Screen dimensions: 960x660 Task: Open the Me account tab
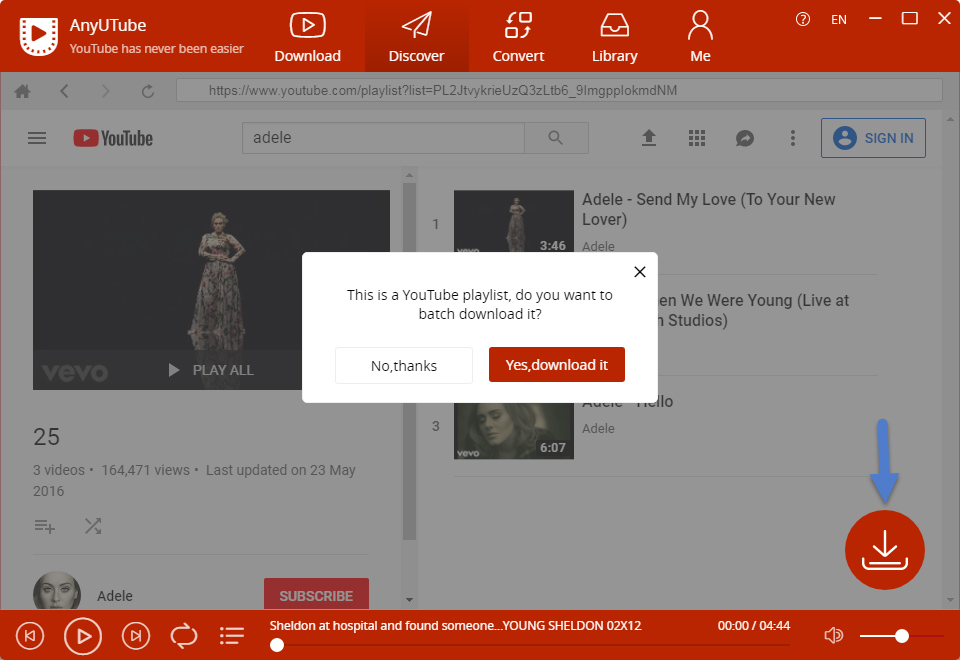click(x=700, y=37)
